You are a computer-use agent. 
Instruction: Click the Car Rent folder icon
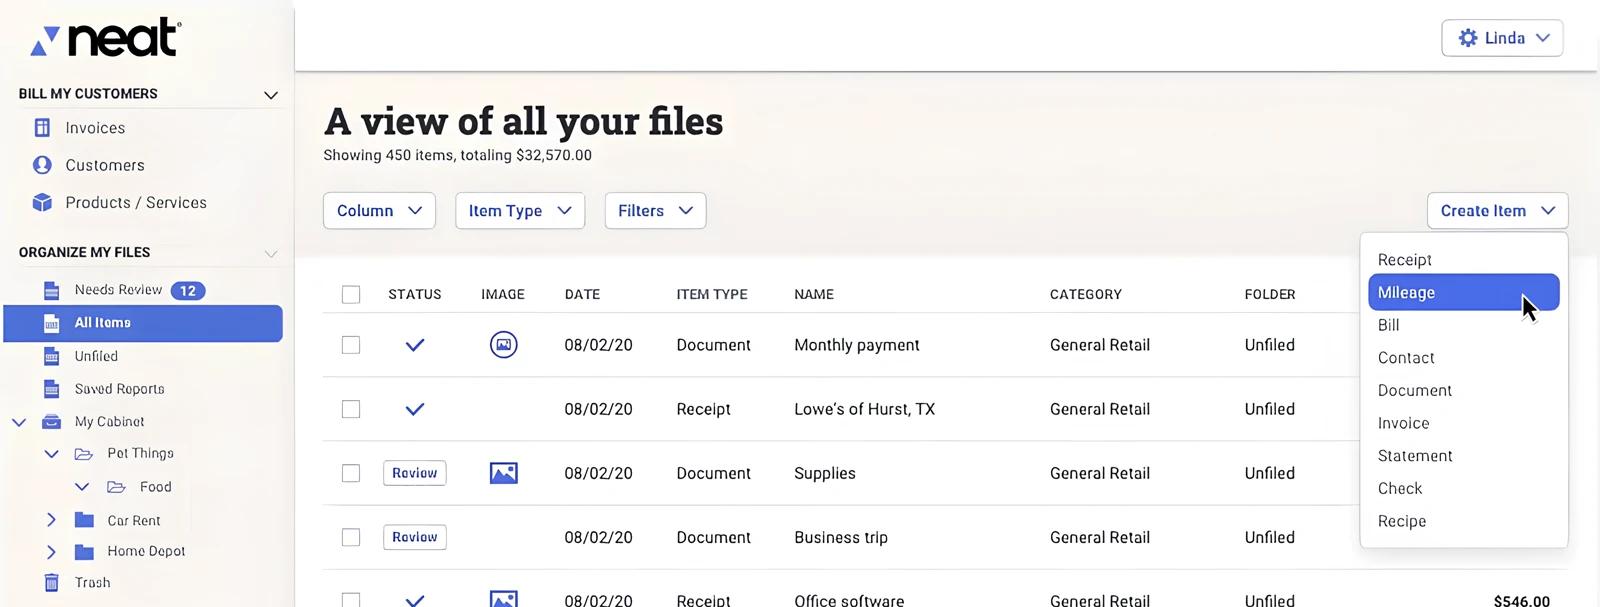[84, 520]
